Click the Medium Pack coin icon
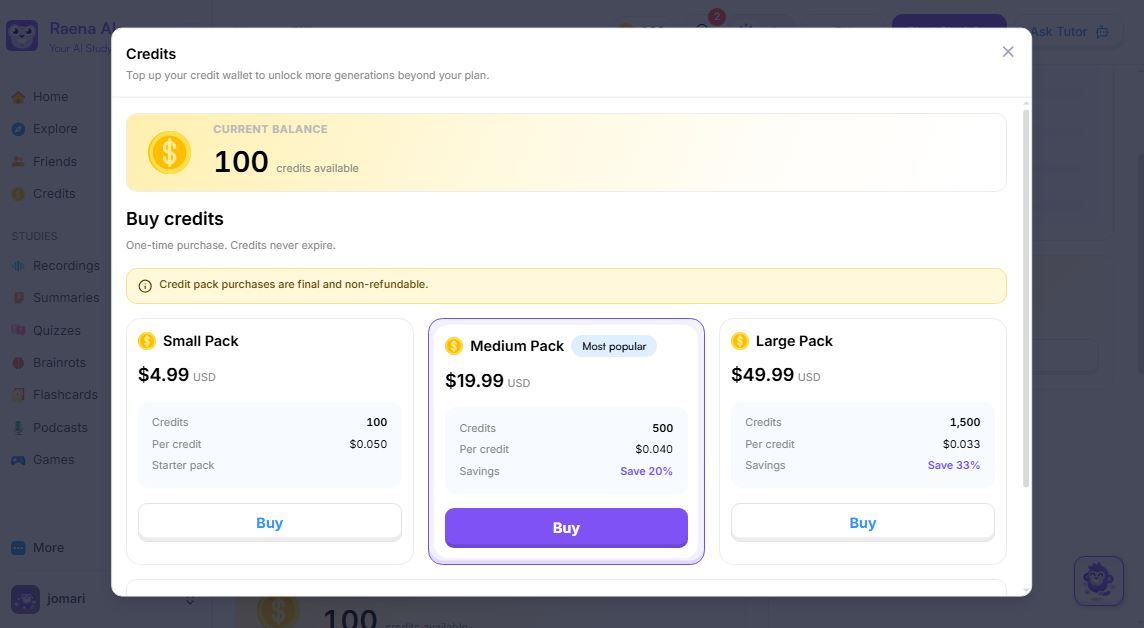Image resolution: width=1144 pixels, height=628 pixels. pyautogui.click(x=454, y=346)
